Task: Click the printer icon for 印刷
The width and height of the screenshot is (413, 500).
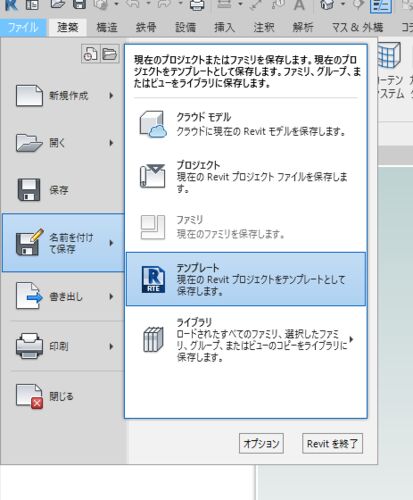Action: pyautogui.click(x=29, y=346)
